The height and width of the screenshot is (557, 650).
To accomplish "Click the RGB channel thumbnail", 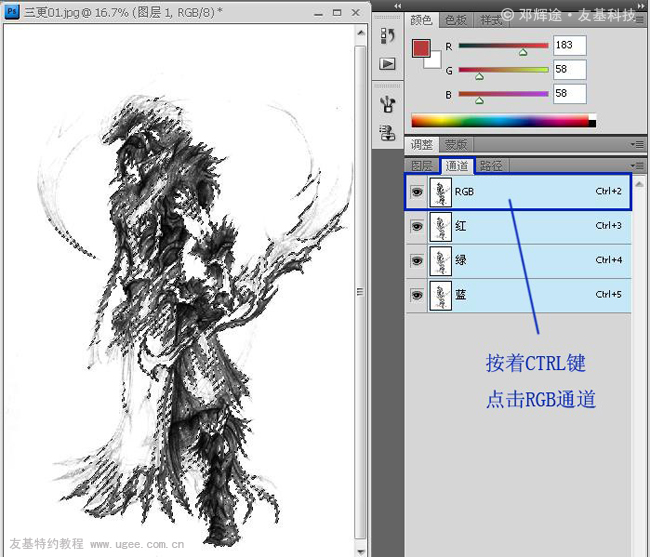I will point(440,192).
